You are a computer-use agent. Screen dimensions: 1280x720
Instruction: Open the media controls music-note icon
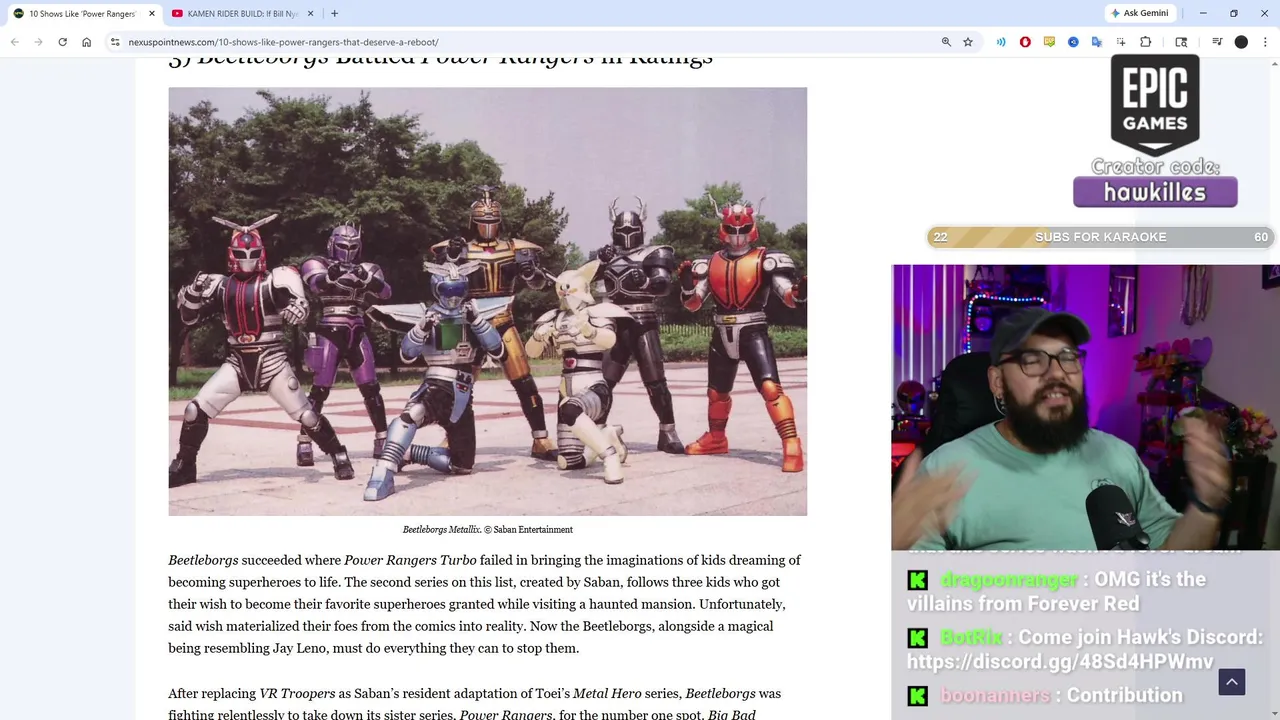1217,42
